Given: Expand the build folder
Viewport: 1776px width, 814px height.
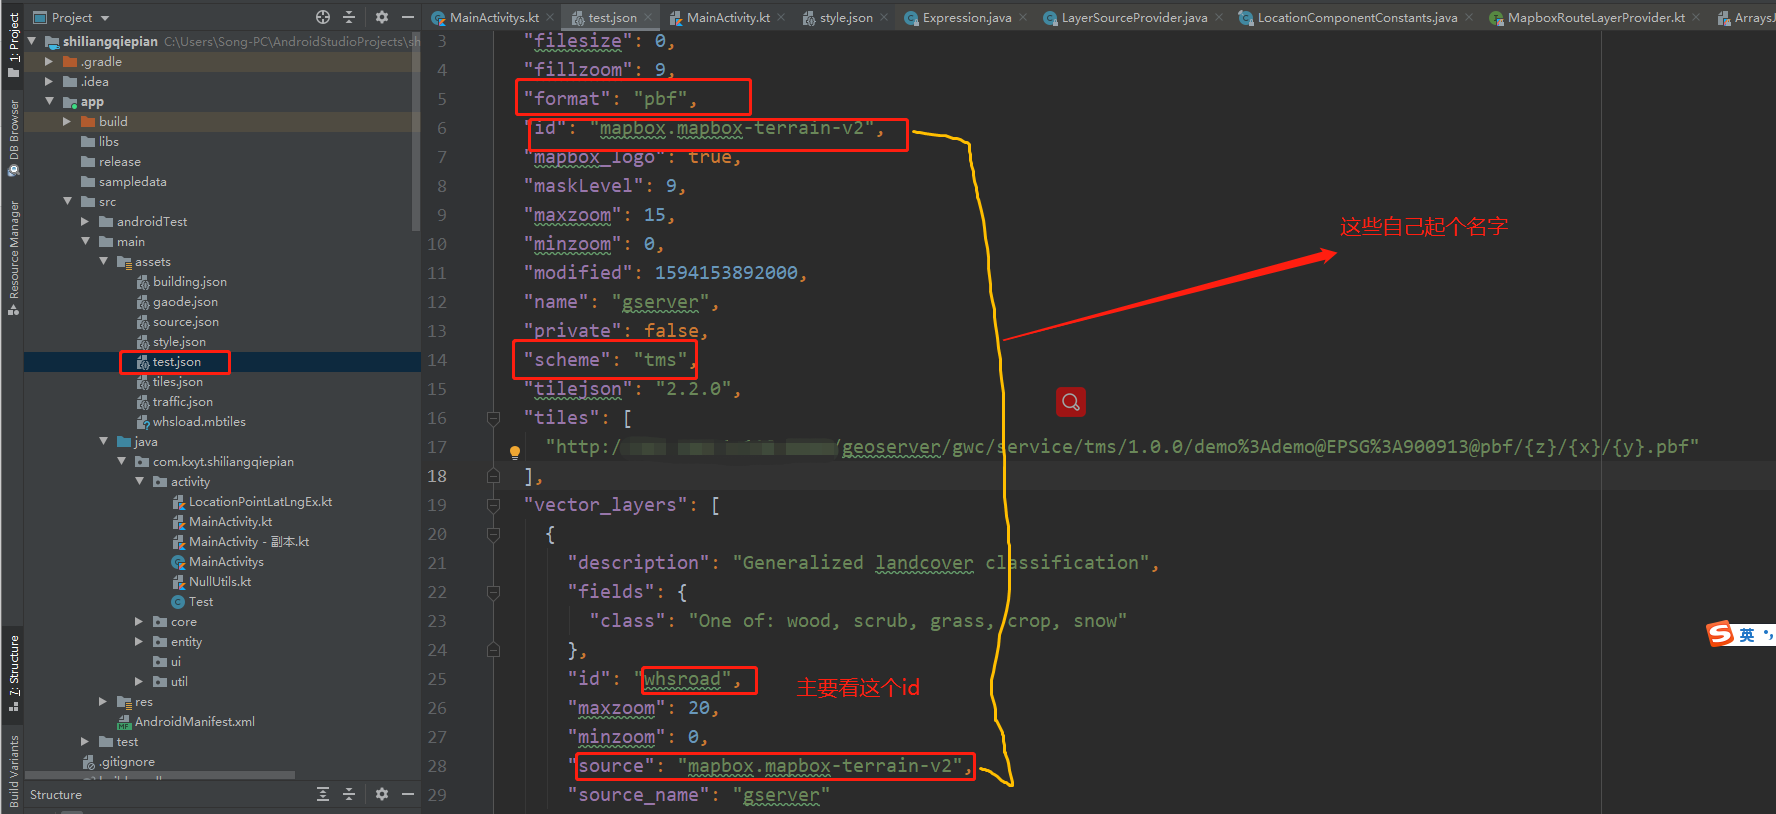Looking at the screenshot, I should (67, 121).
